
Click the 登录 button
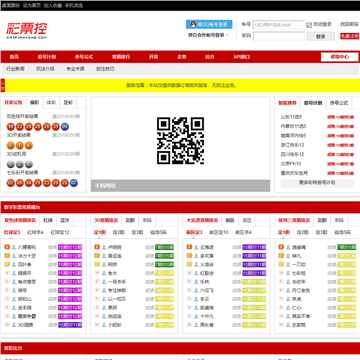(320, 36)
